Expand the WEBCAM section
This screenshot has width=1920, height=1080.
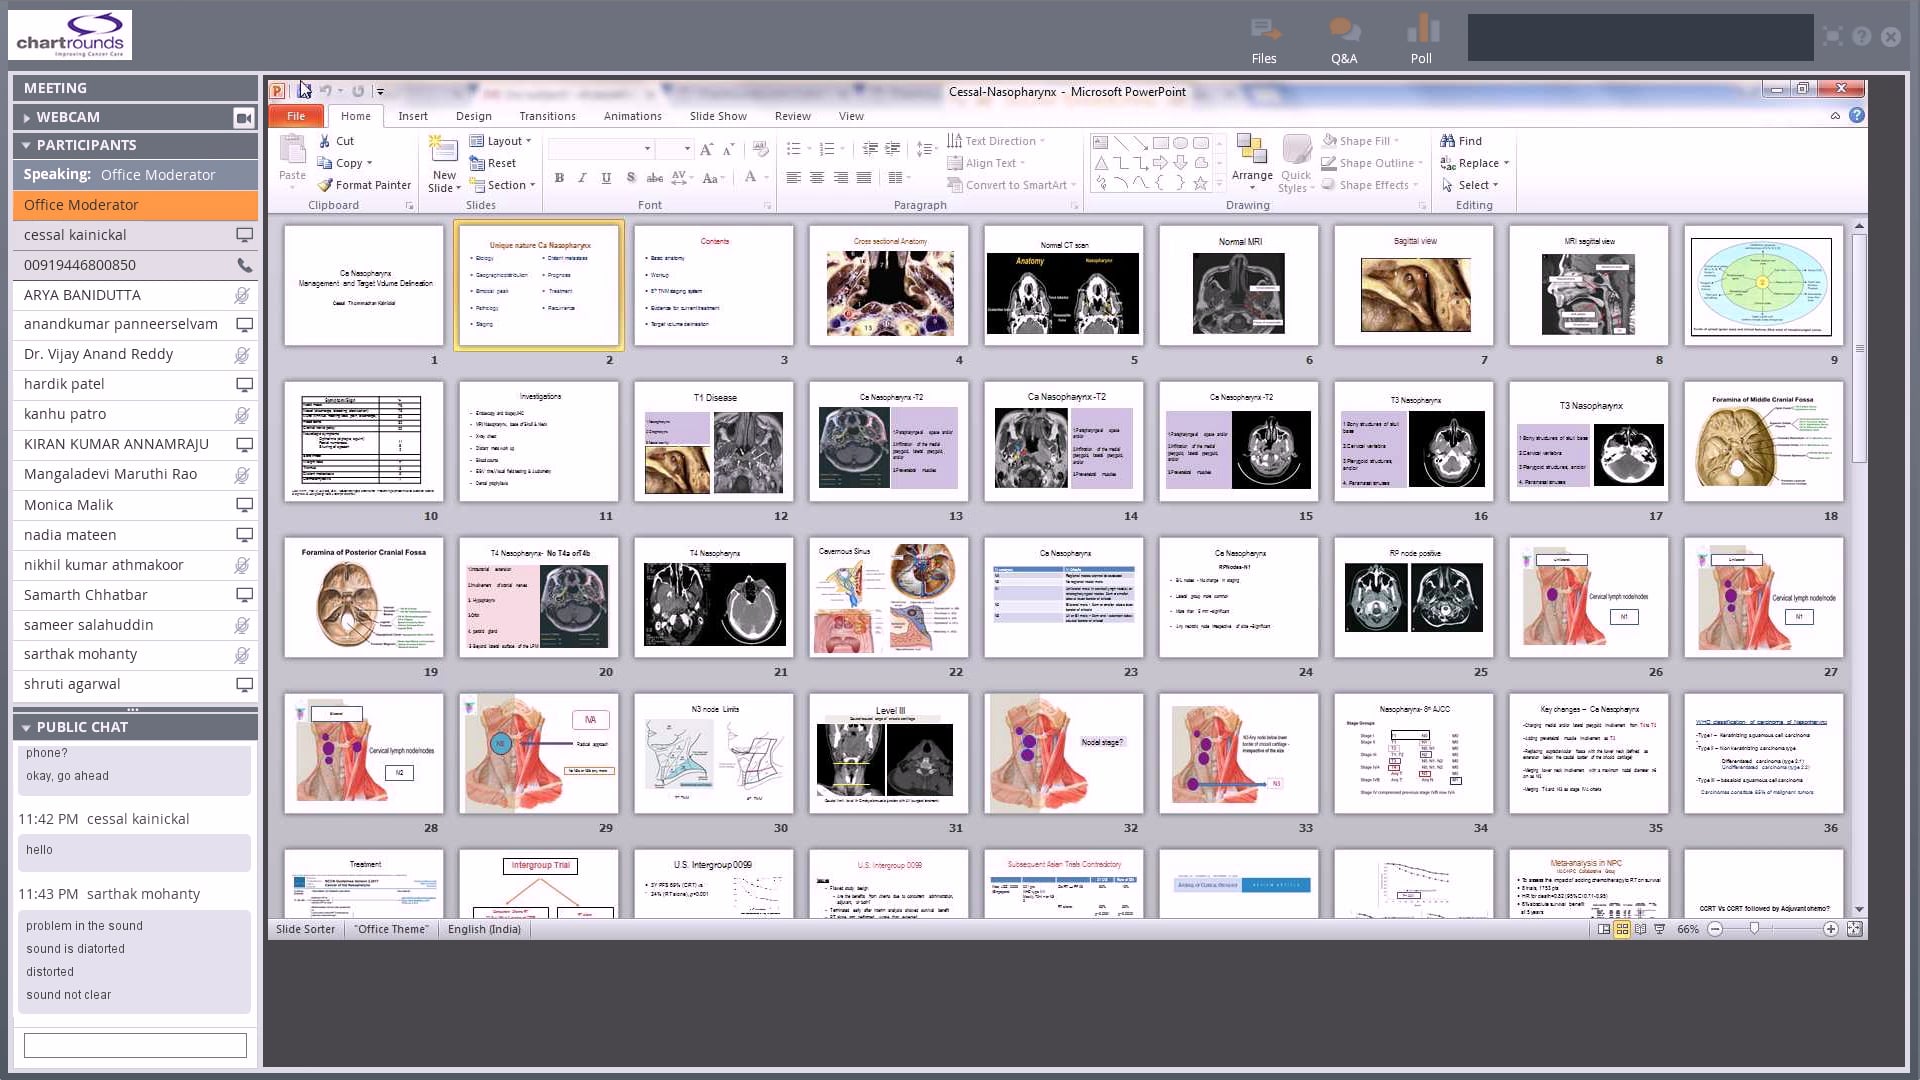point(27,118)
